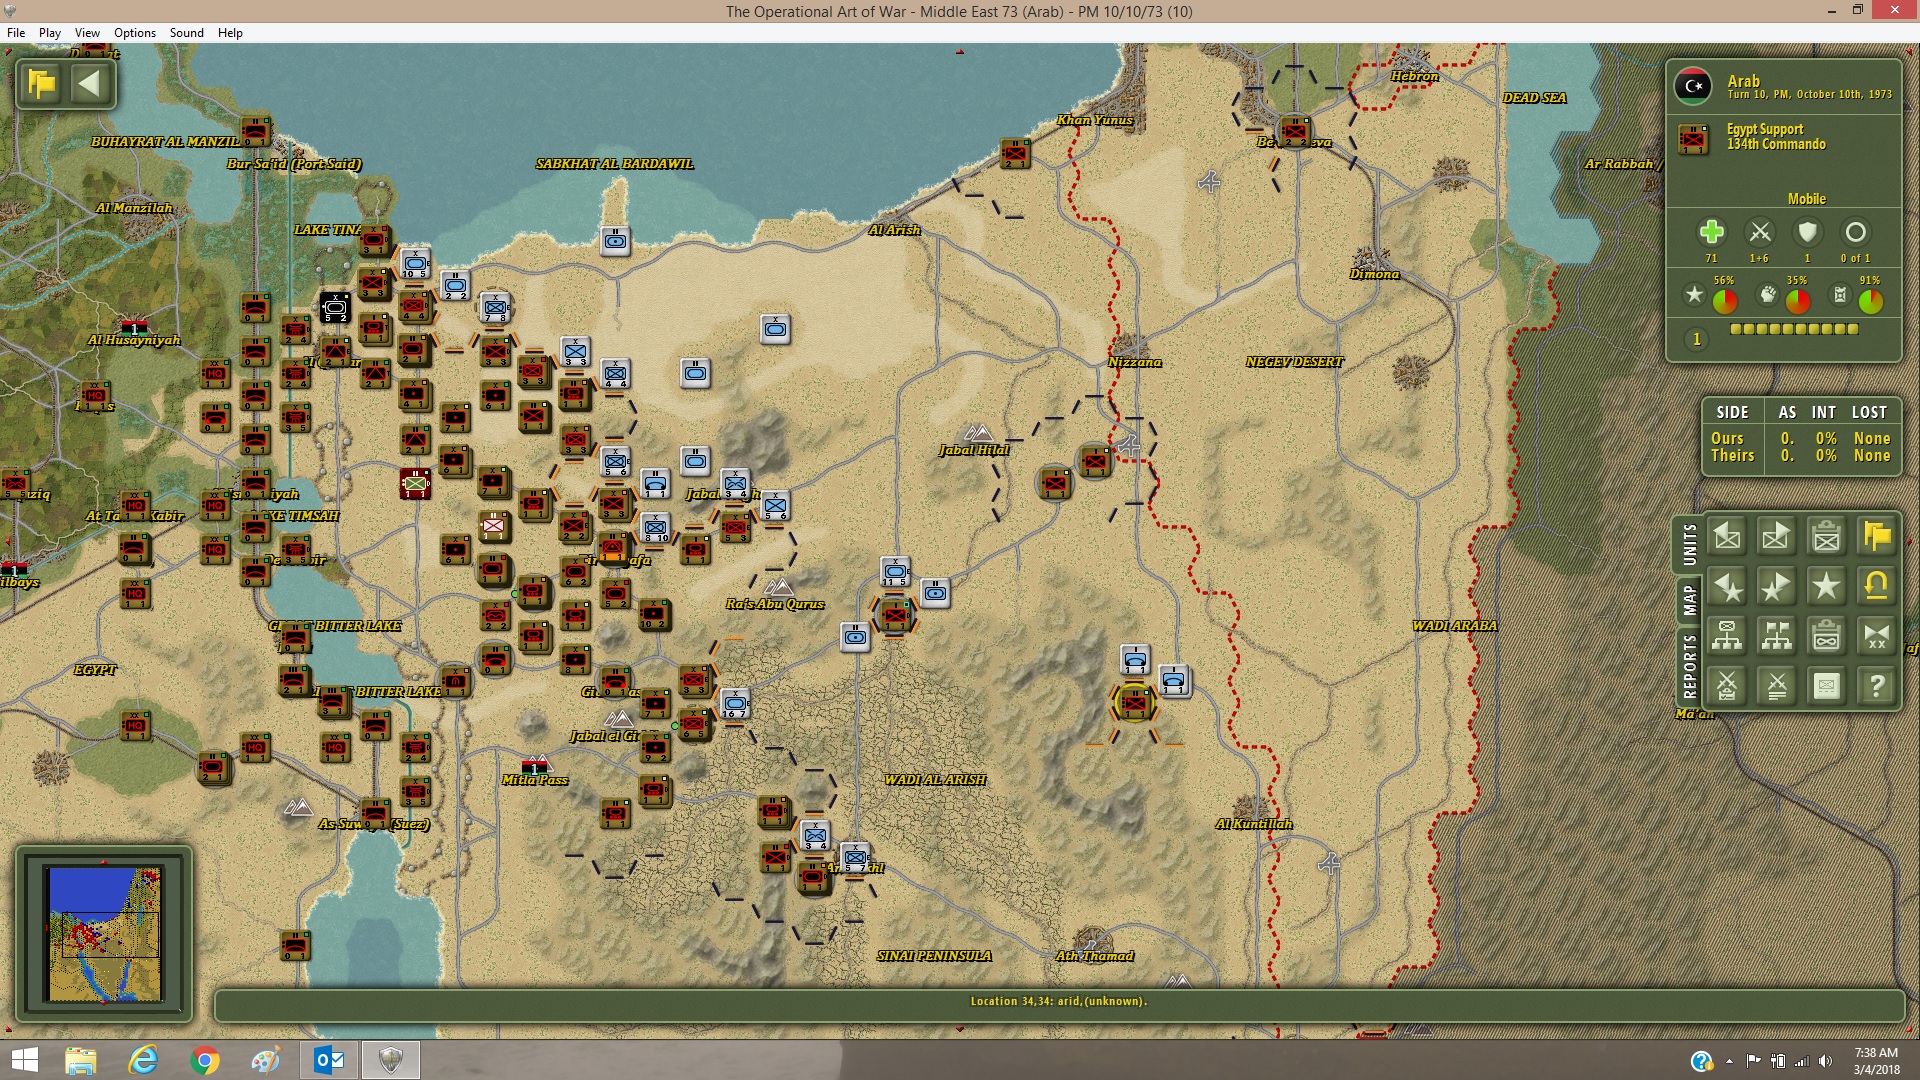The width and height of the screenshot is (1920, 1080).
Task: Click the previous unit button in Units panel
Action: 1727,537
